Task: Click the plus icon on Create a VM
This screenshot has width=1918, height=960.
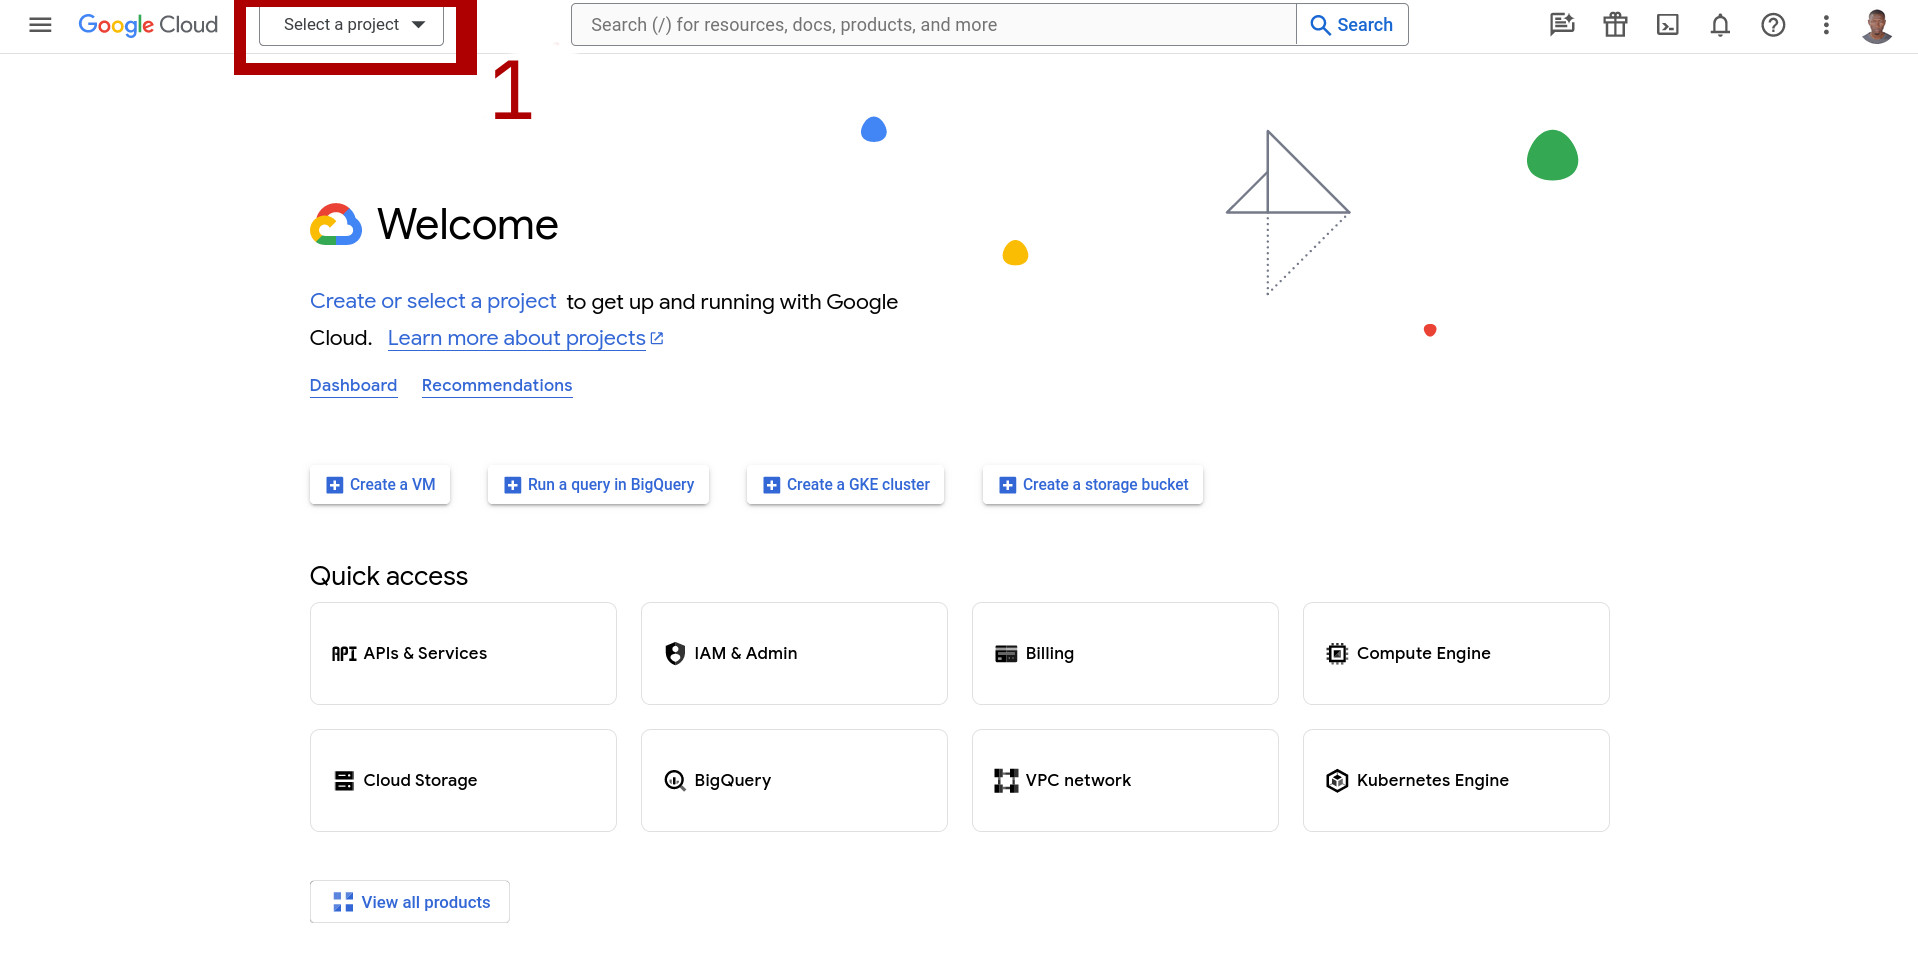Action: click(x=335, y=485)
